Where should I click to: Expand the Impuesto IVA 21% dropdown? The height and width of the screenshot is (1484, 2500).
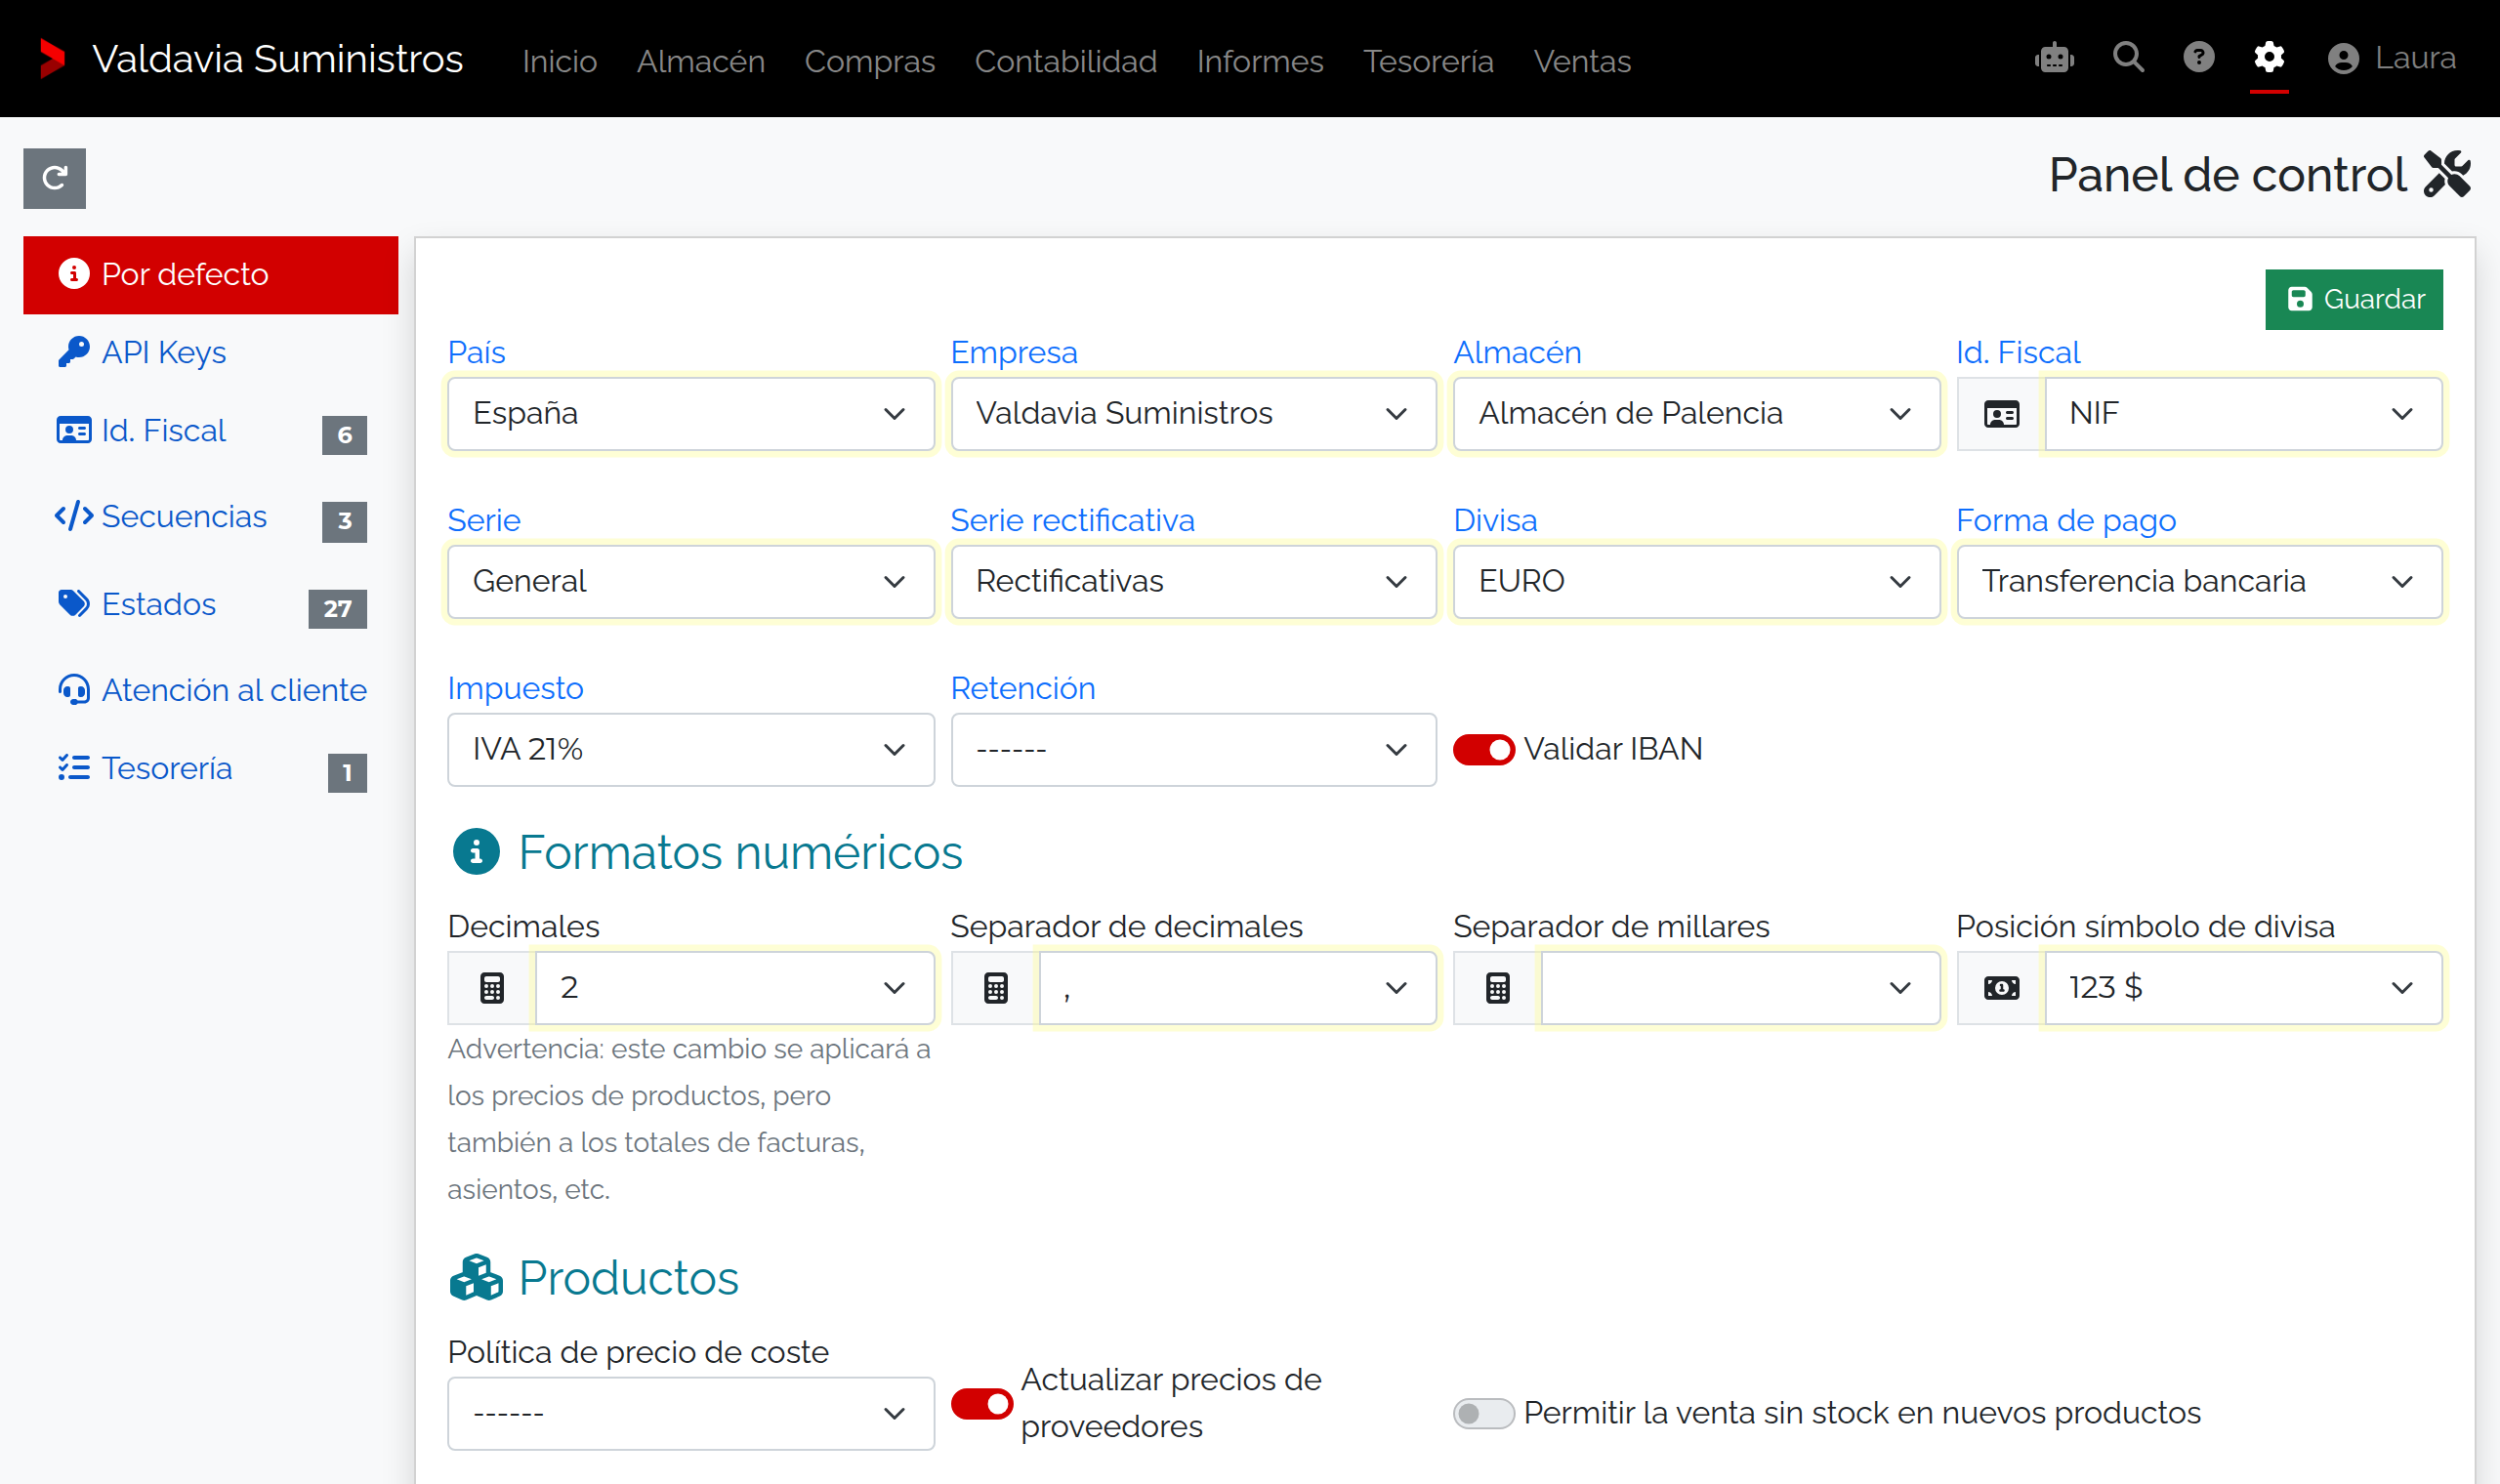(x=691, y=749)
